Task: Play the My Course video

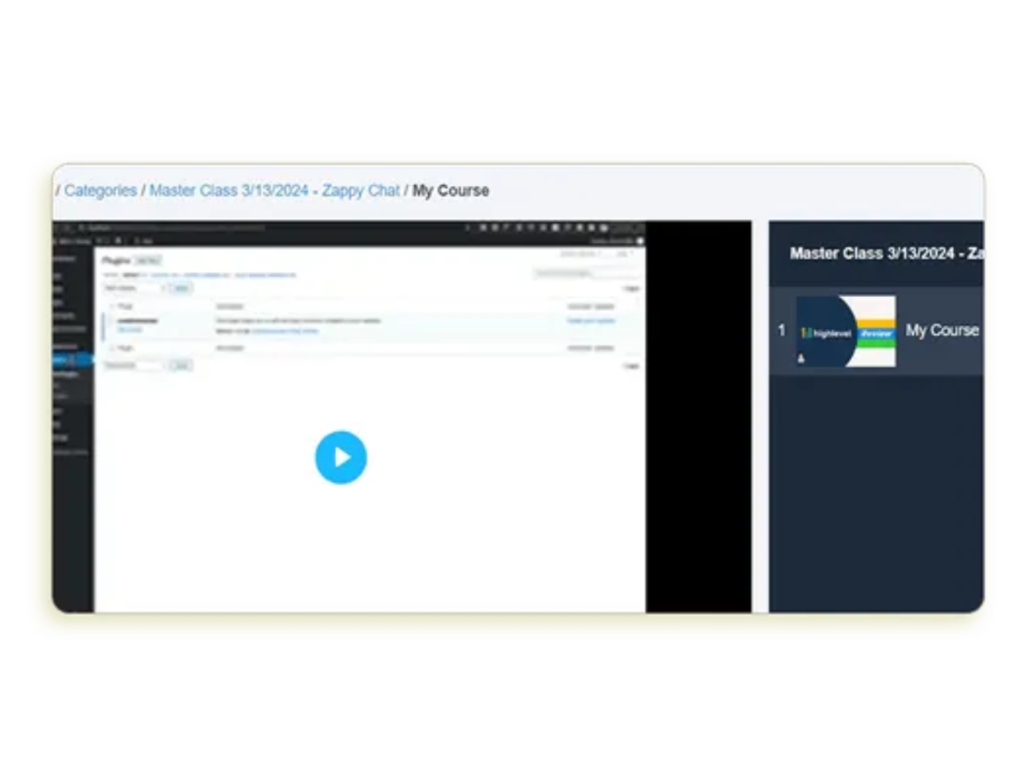Action: 341,457
